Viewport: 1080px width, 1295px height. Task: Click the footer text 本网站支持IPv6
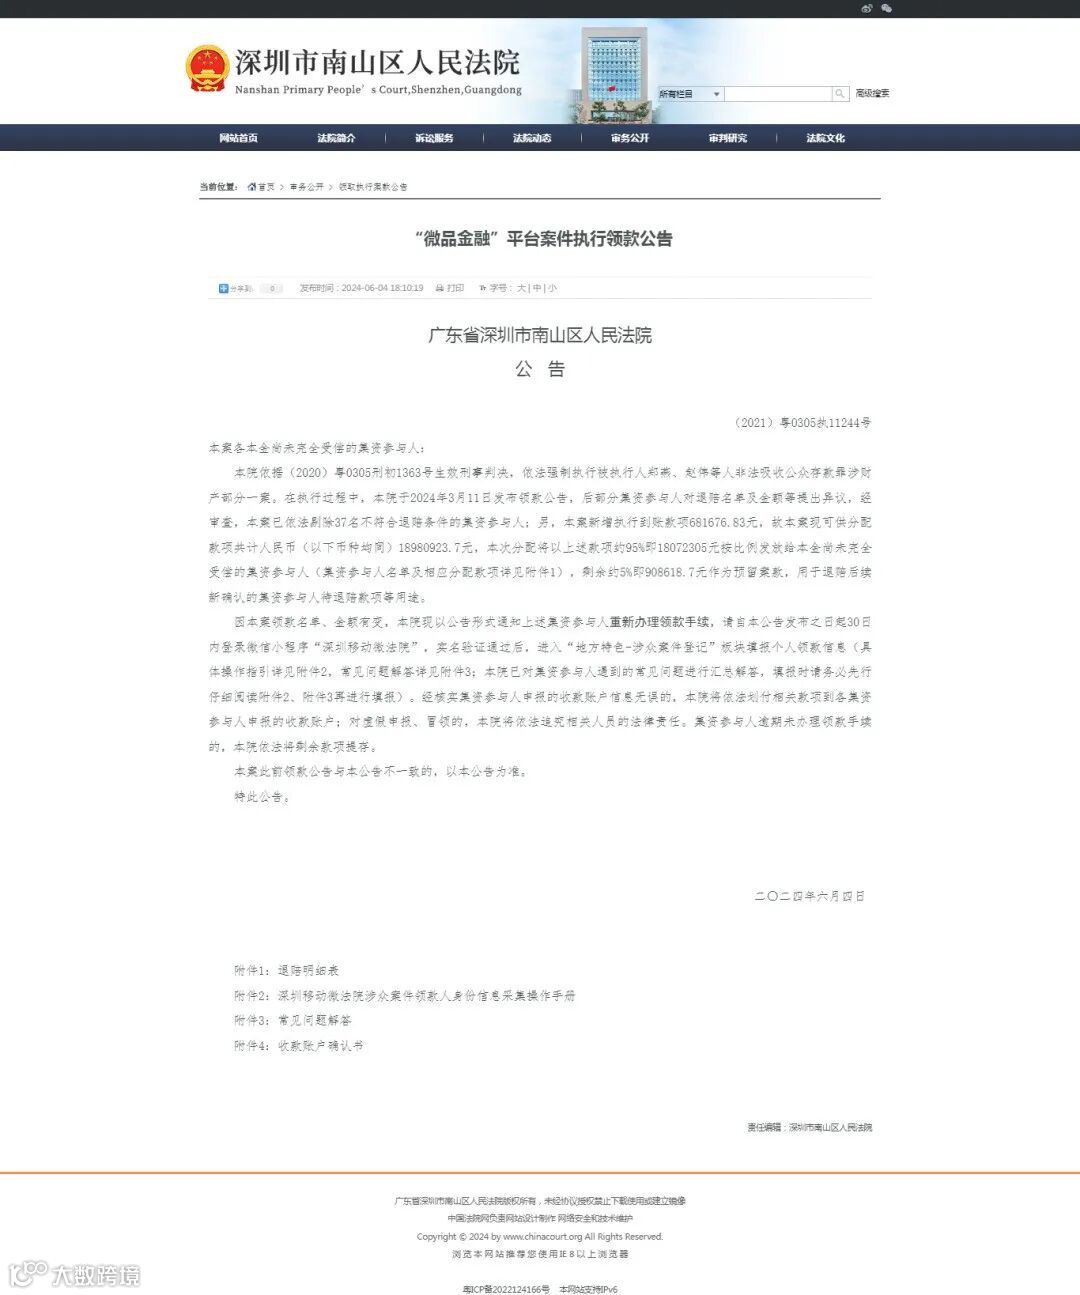pyautogui.click(x=588, y=1289)
